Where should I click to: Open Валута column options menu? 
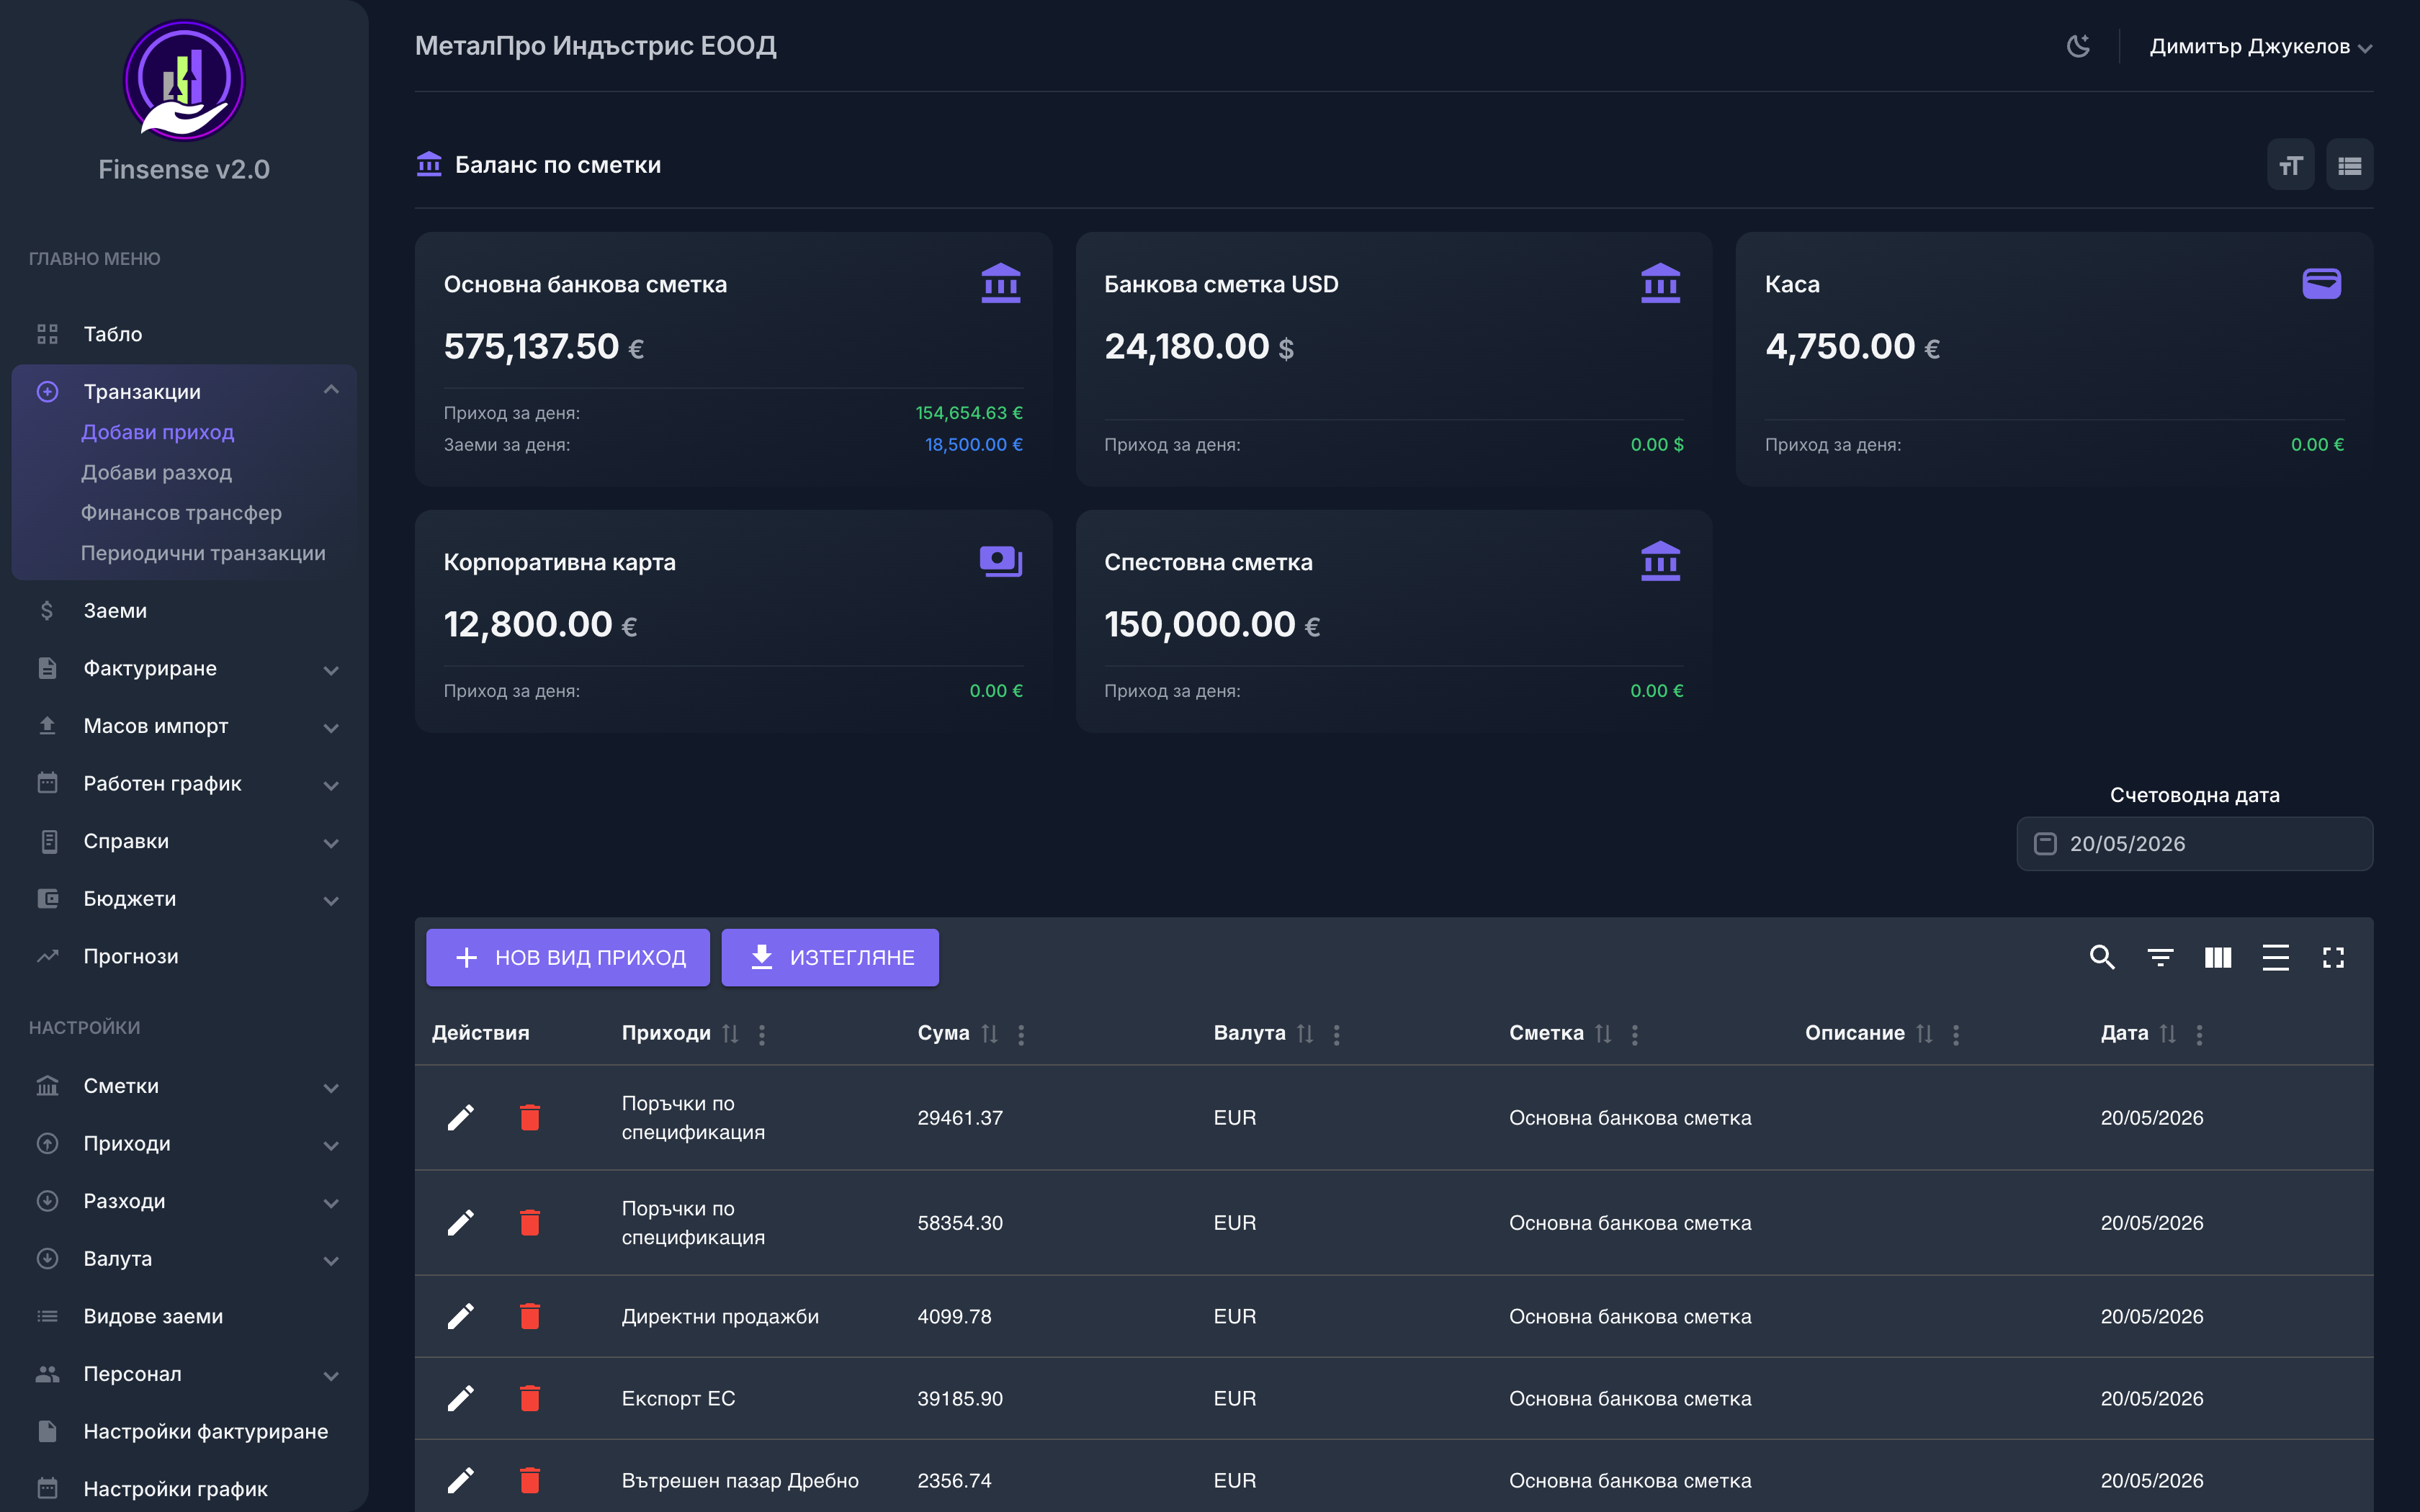click(x=1336, y=1034)
